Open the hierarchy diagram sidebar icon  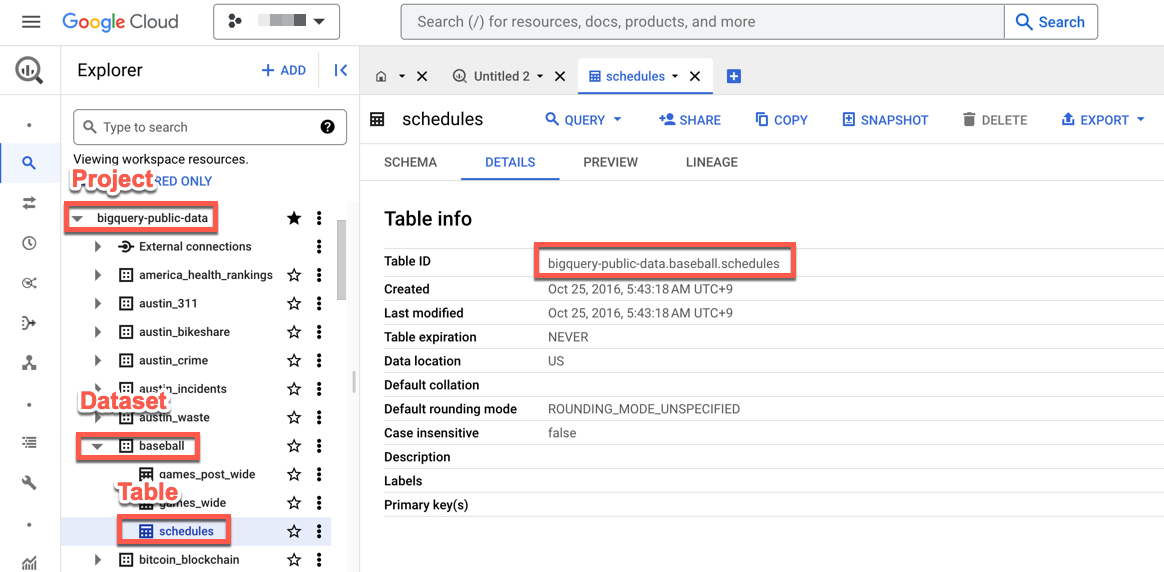coord(30,363)
